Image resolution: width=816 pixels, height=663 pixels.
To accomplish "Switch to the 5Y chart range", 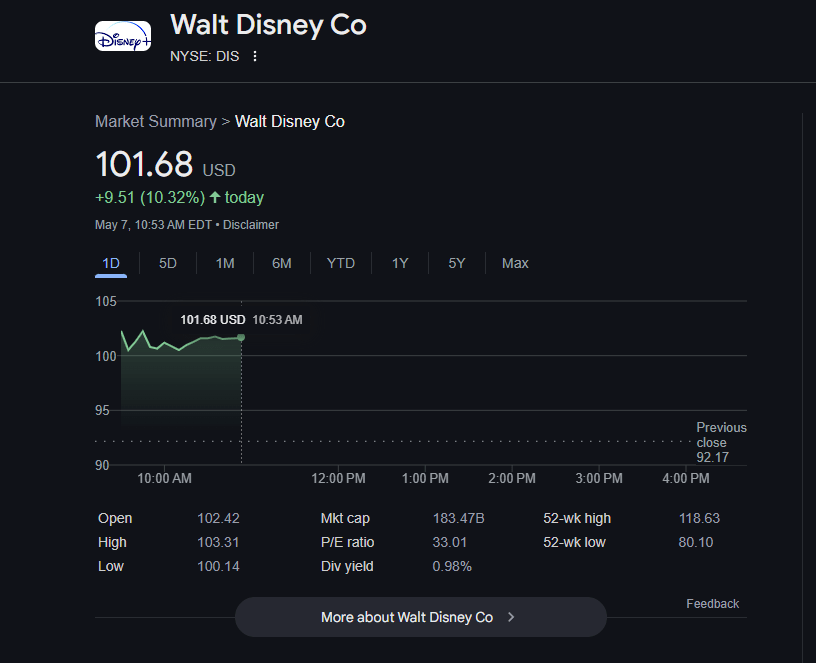I will (x=456, y=263).
